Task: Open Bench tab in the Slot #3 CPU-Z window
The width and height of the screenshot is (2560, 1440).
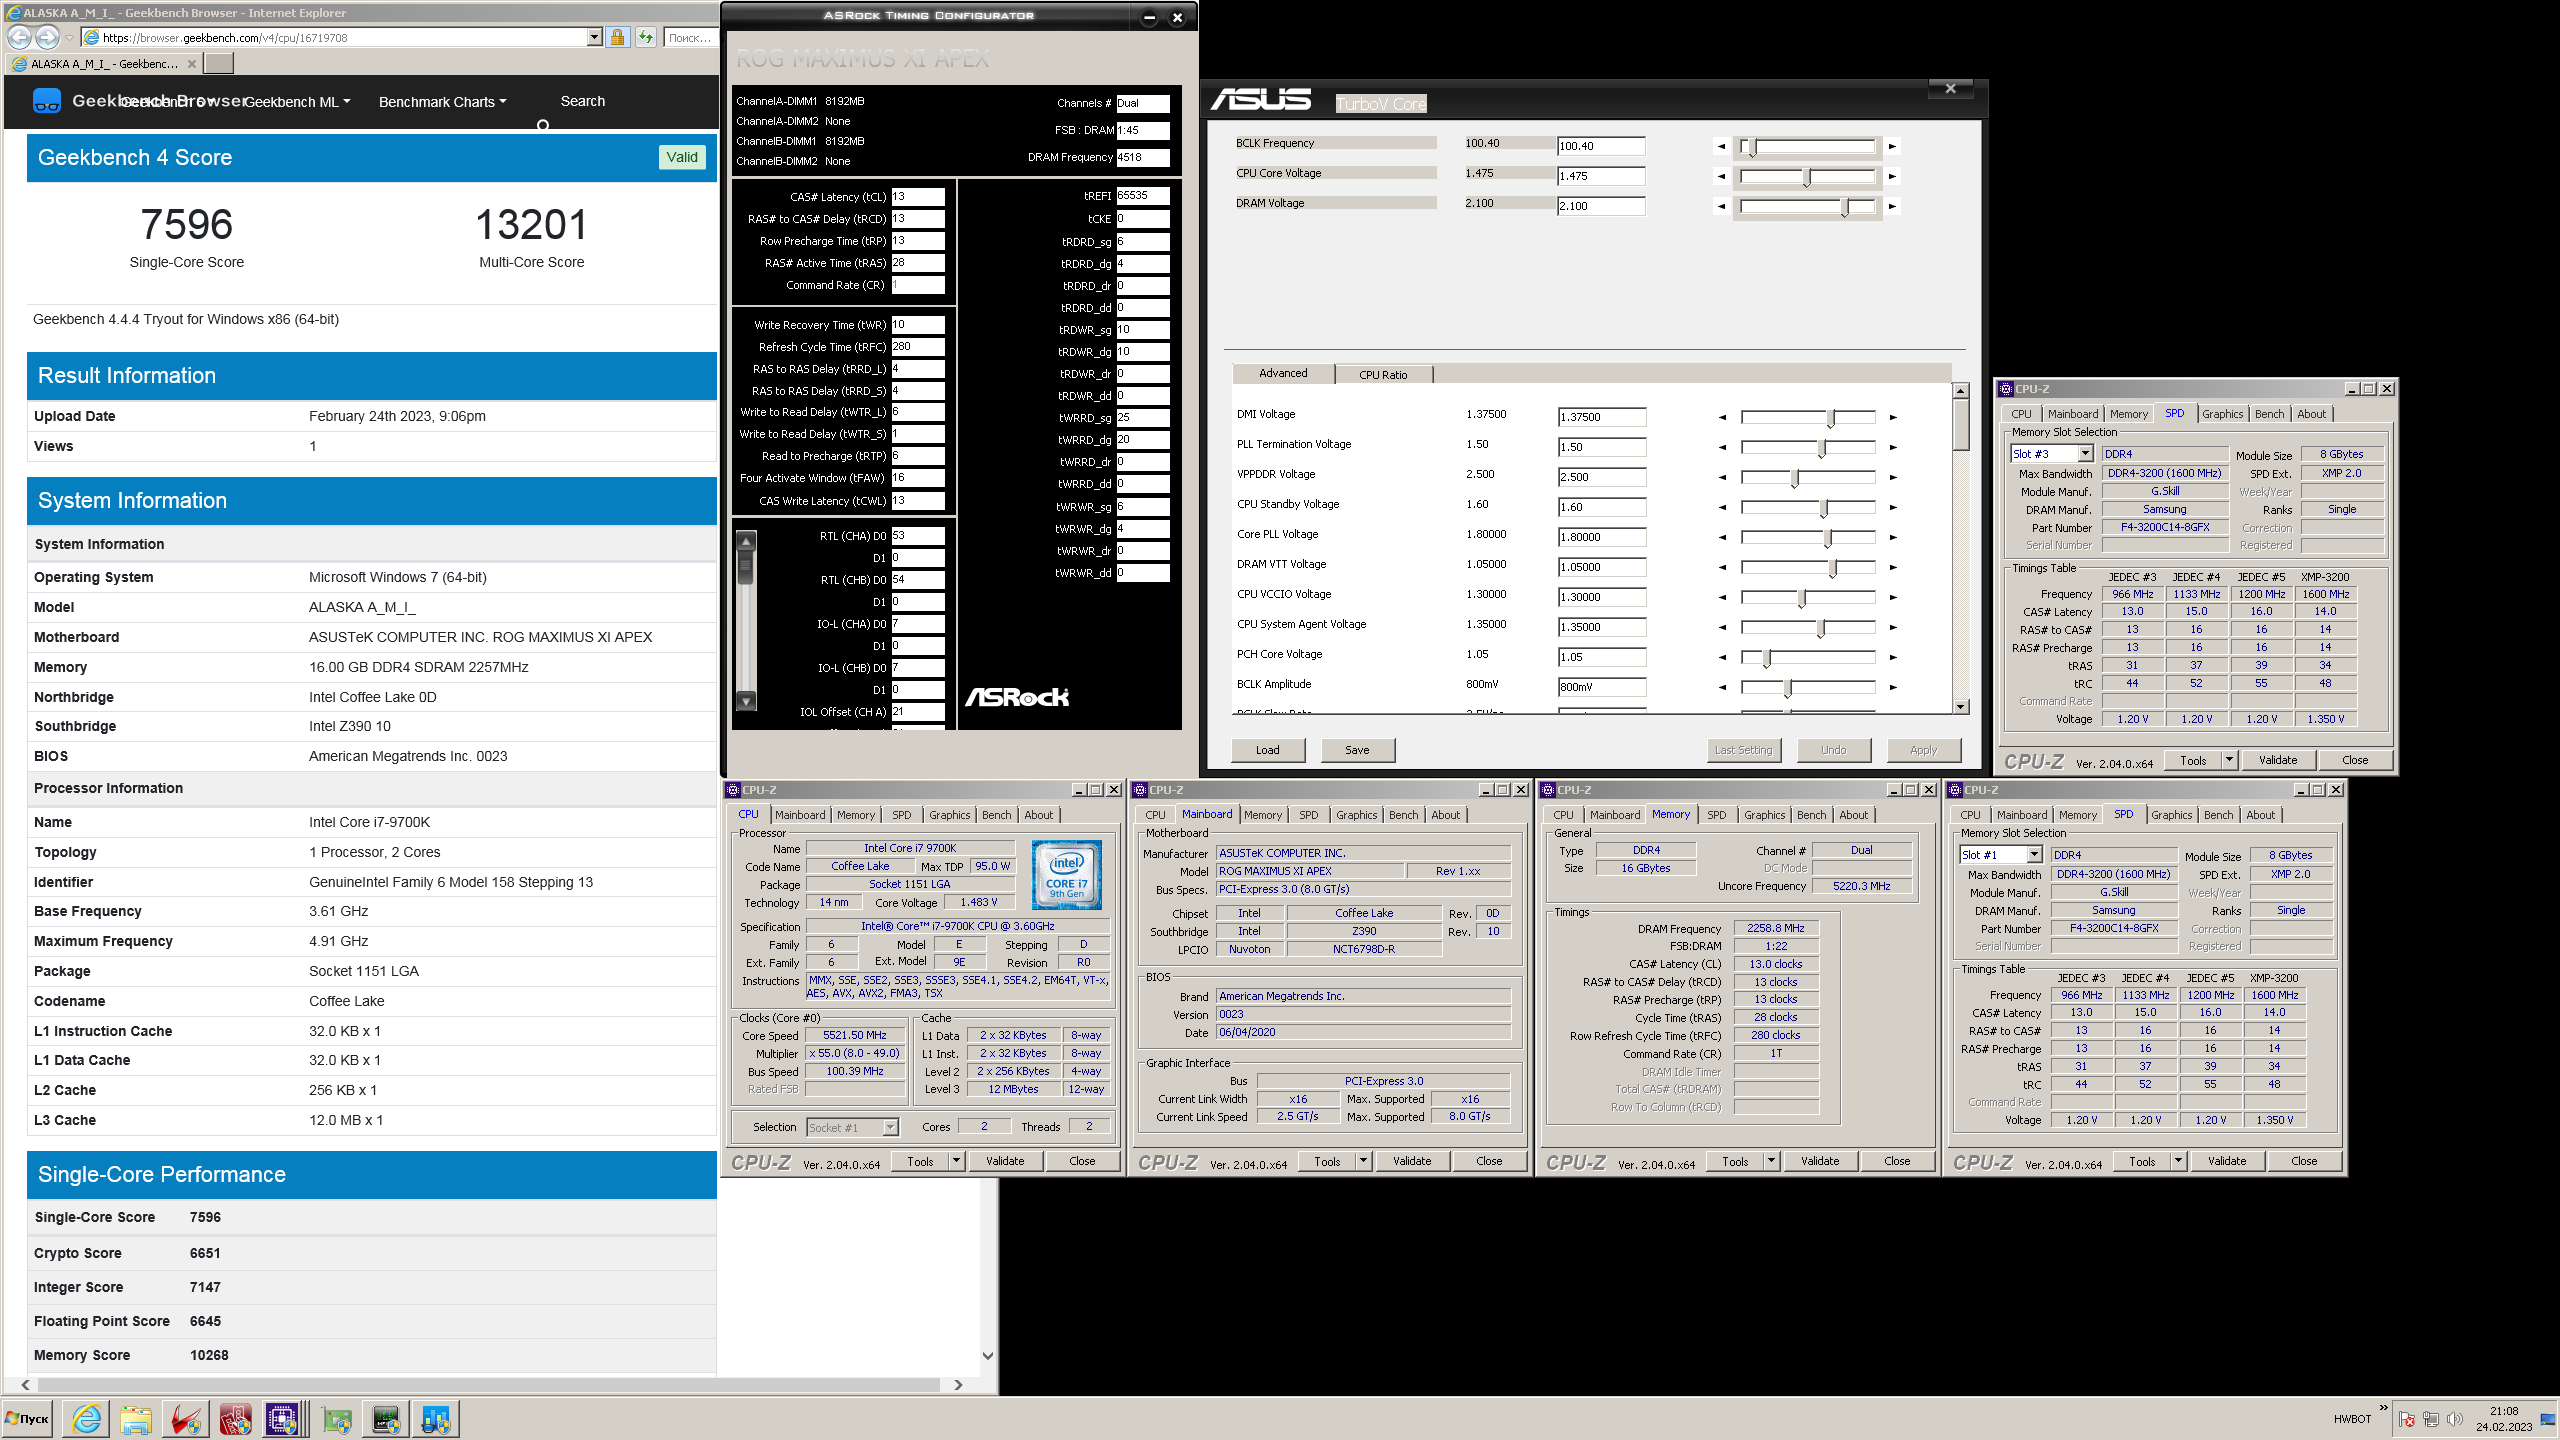Action: 2269,414
